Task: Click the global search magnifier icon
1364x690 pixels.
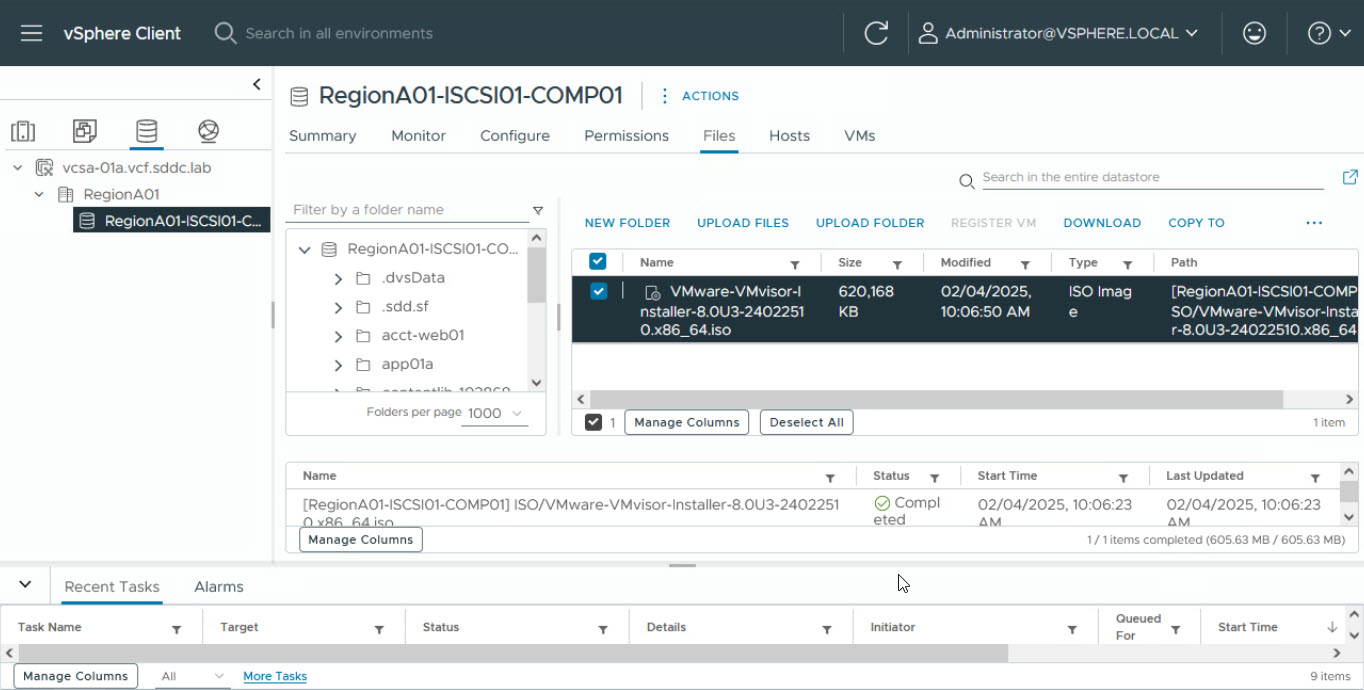Action: (225, 33)
